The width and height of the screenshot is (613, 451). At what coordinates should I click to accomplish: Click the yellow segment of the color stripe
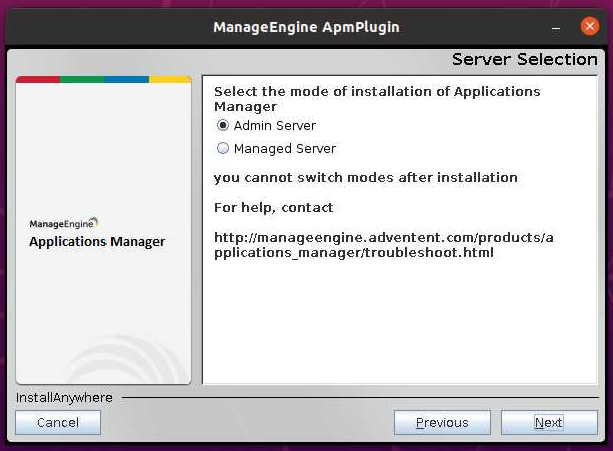coord(170,79)
